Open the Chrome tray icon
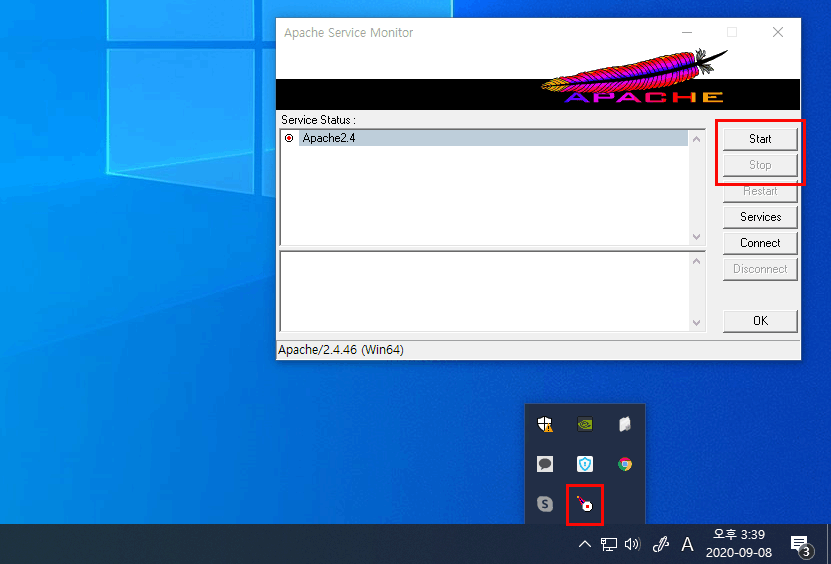The width and height of the screenshot is (831, 564). [625, 464]
